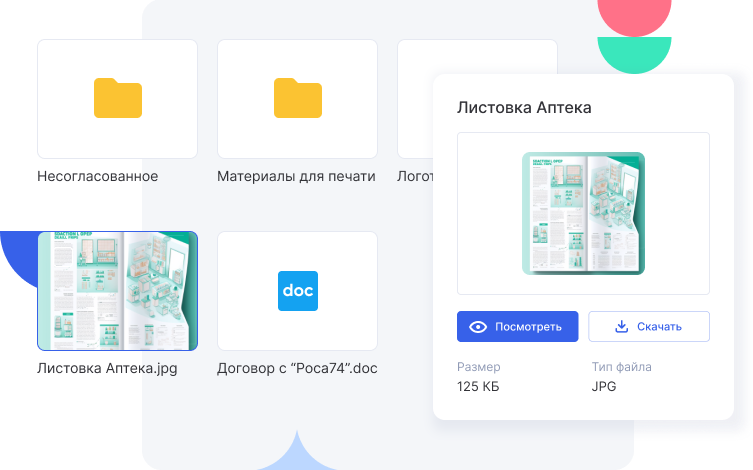Screen dimensions: 753x470
Task: Select the Листовка Аптека.jpg thumbnail
Action: (118, 291)
